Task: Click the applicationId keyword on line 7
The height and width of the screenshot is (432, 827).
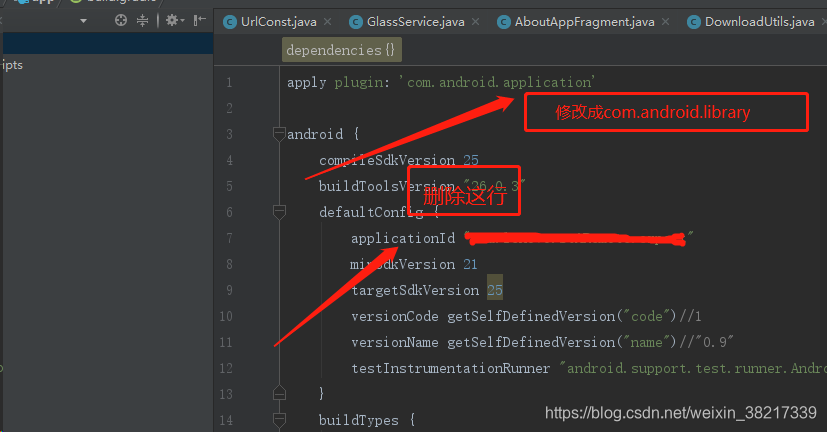Action: click(403, 238)
